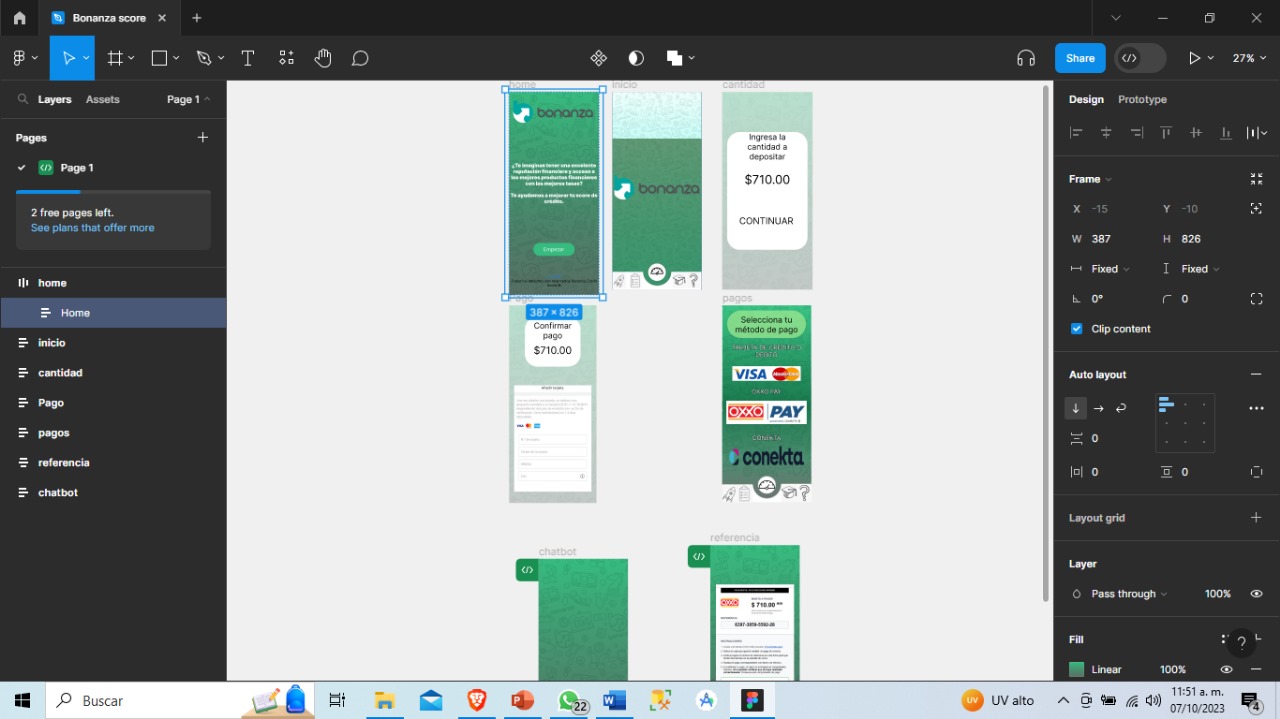Click the Linear fill color swatch

click(1077, 669)
